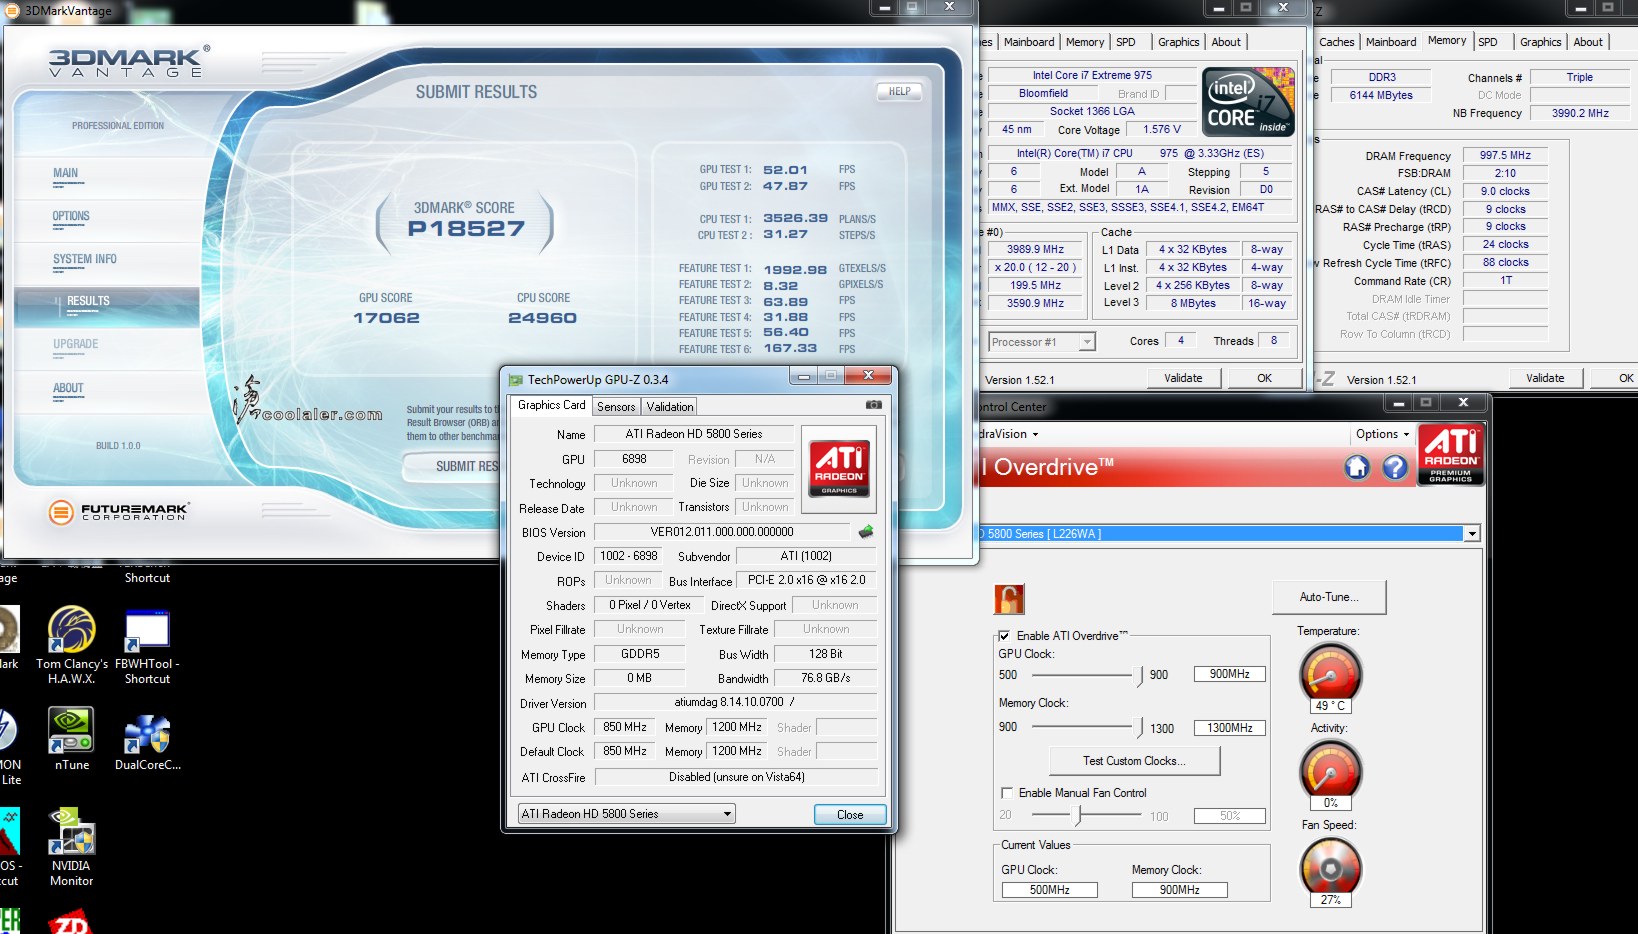Click OK in left CPU-Z window
The height and width of the screenshot is (934, 1638).
pyautogui.click(x=1264, y=378)
